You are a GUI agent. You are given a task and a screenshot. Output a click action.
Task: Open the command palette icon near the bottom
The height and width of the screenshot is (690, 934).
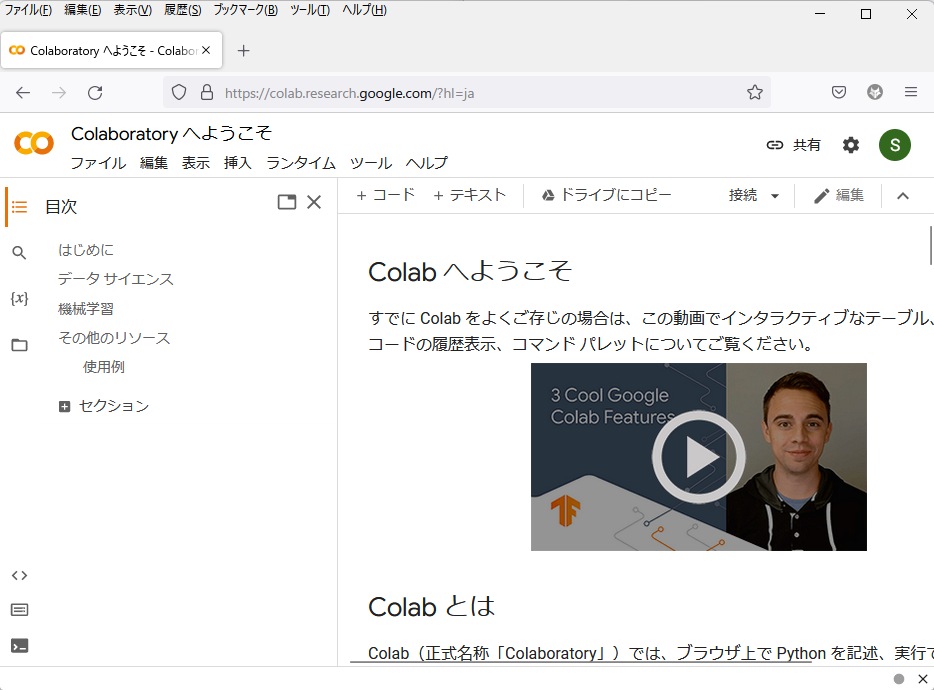[x=19, y=609]
